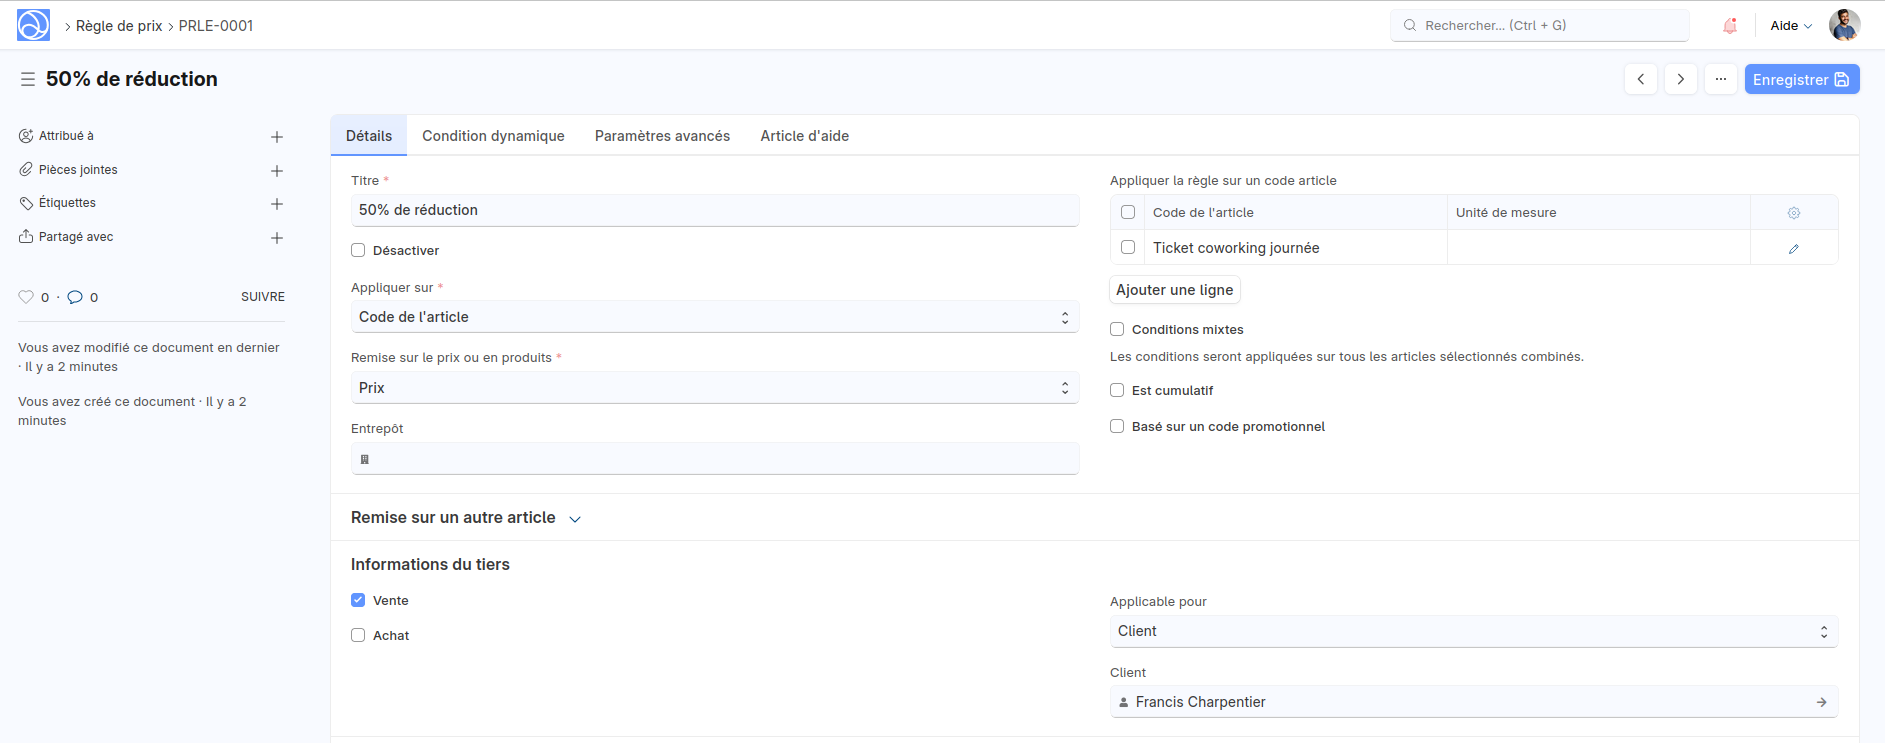Uncheck the Vente checkbox
This screenshot has width=1885, height=743.
tap(358, 600)
